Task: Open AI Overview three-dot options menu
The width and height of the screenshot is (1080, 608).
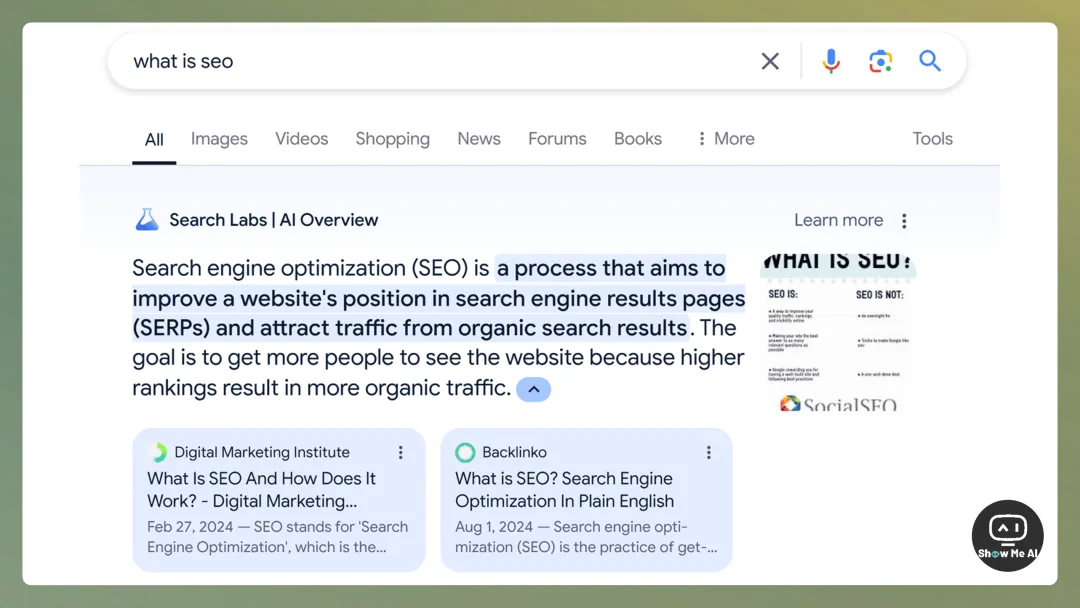Action: (x=904, y=220)
